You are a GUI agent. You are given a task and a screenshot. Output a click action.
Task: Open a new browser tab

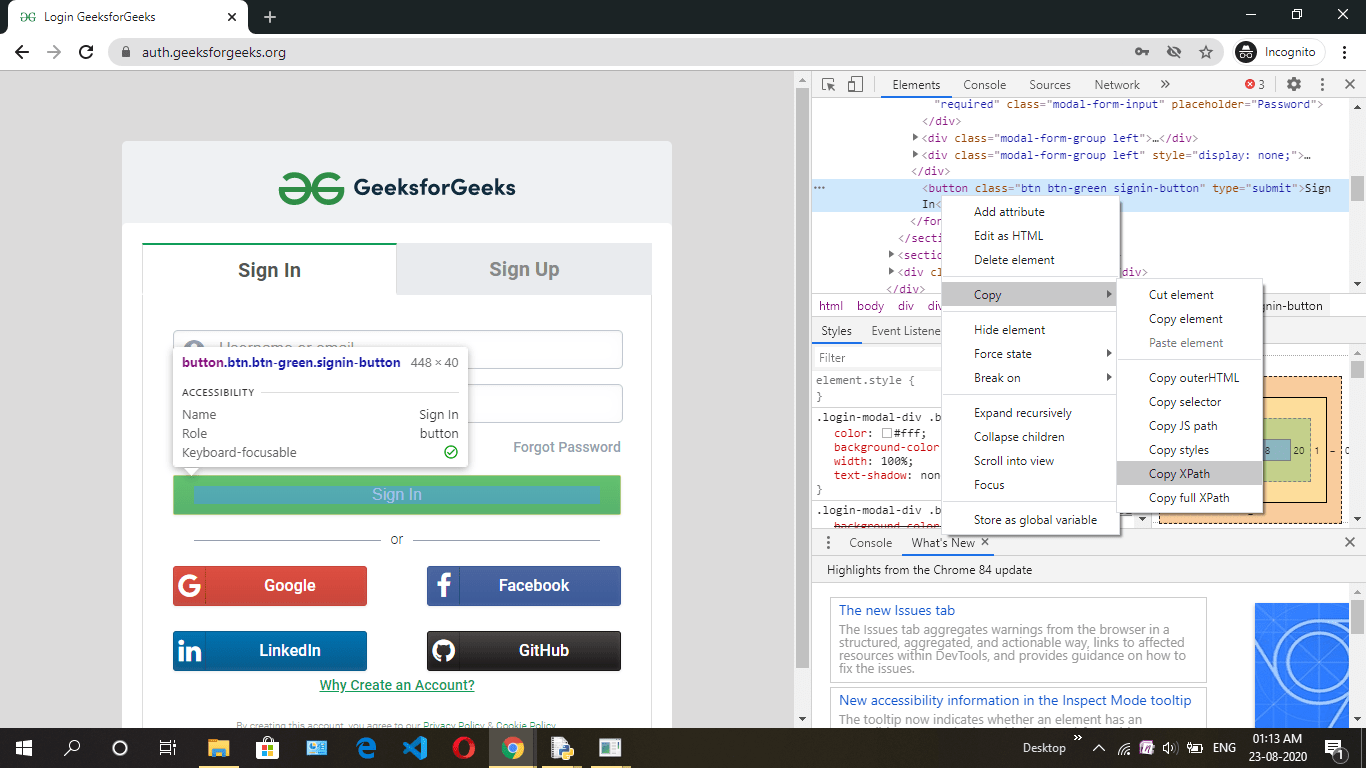(270, 17)
